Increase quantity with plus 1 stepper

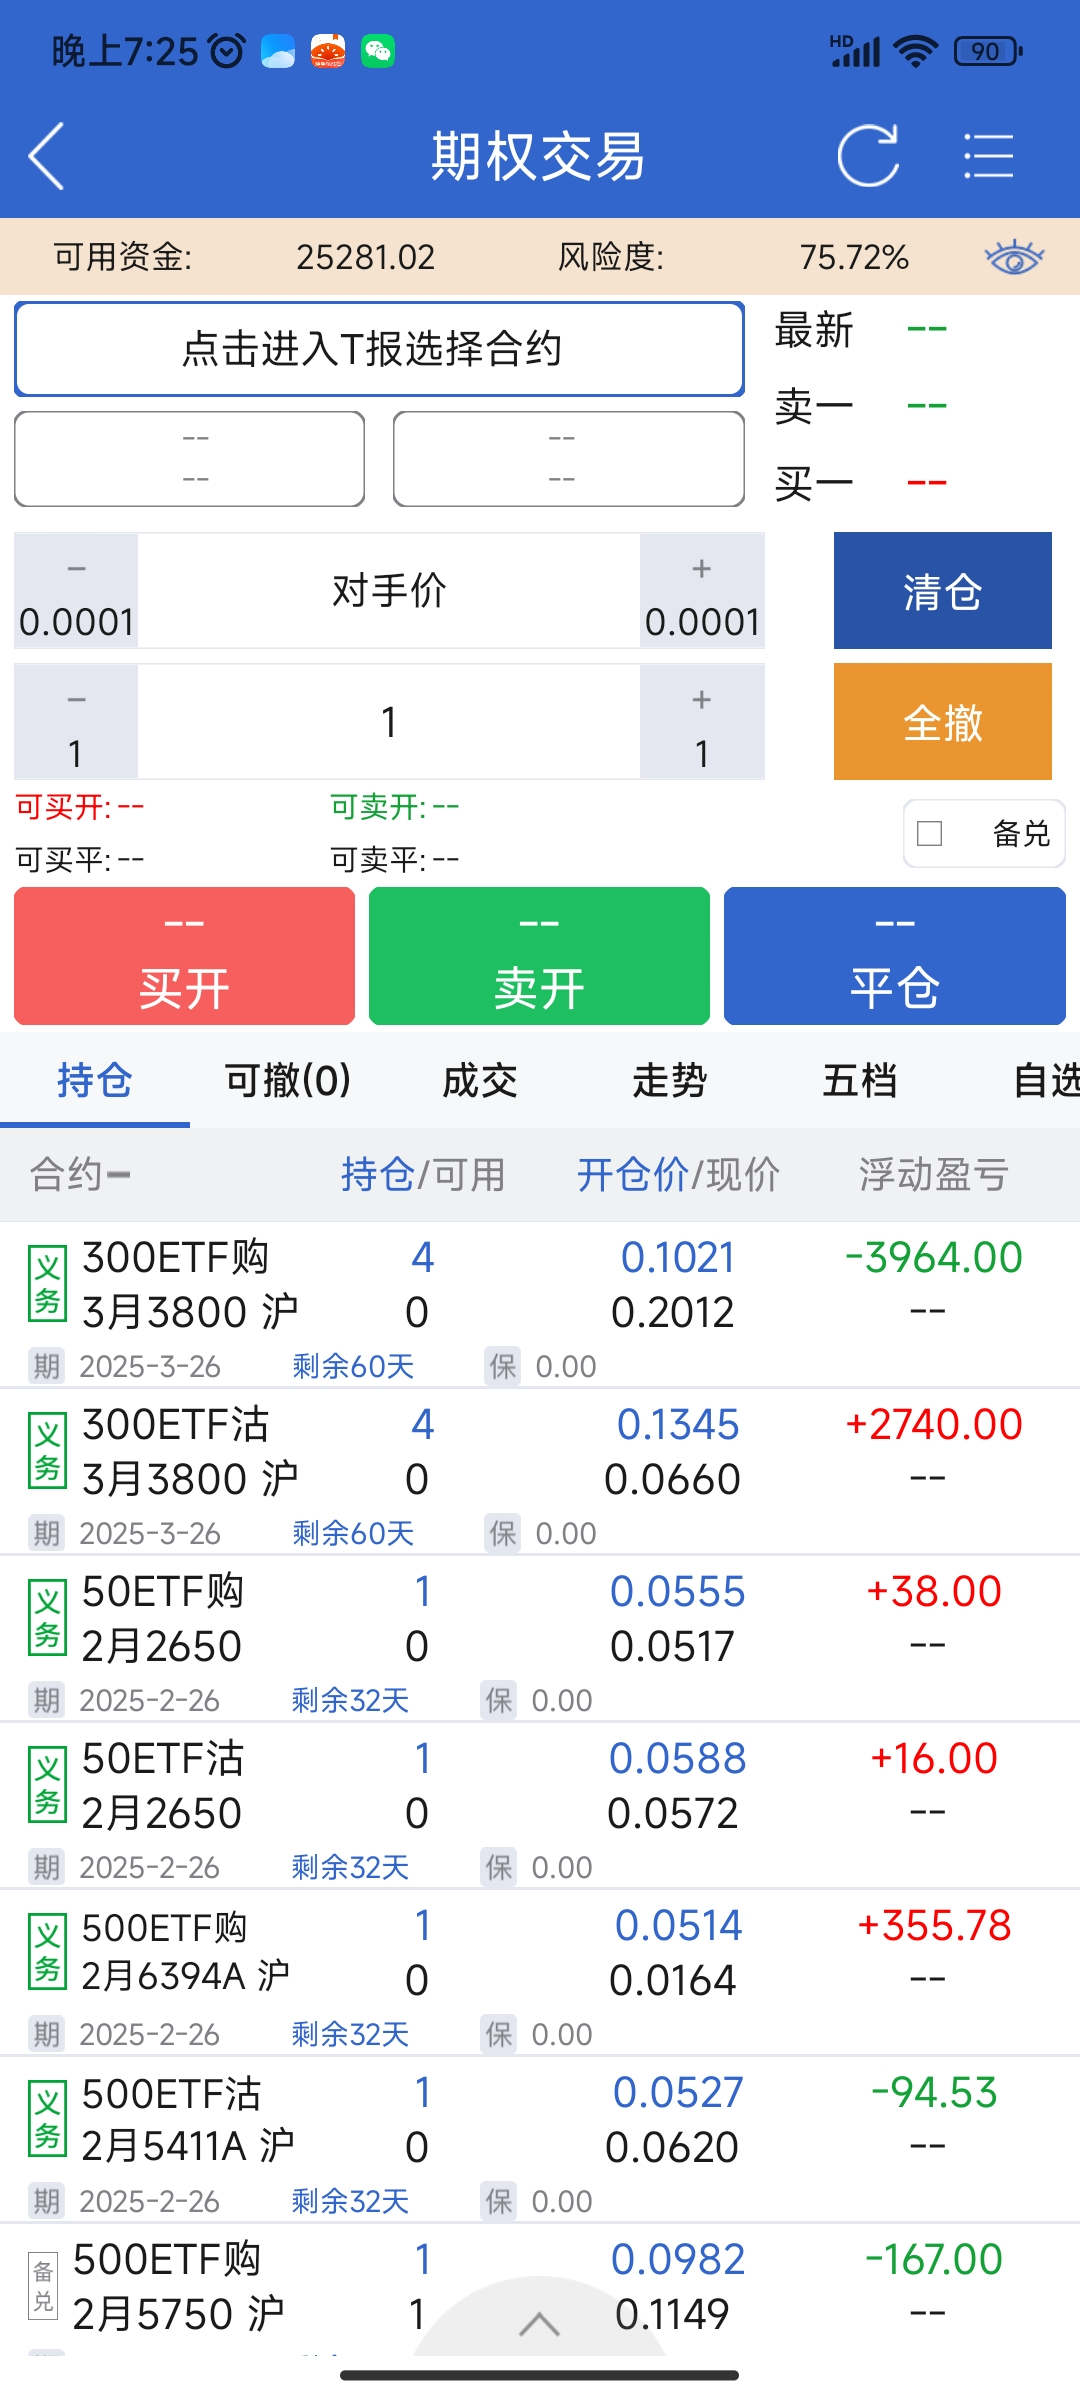(x=702, y=722)
